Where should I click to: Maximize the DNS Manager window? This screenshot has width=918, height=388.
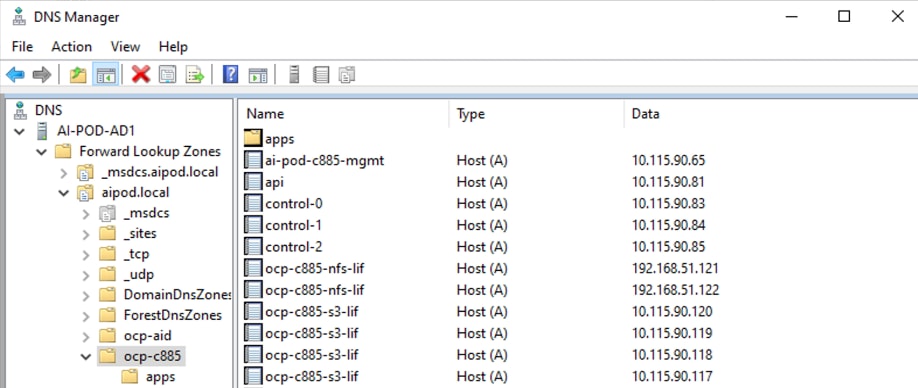[844, 16]
